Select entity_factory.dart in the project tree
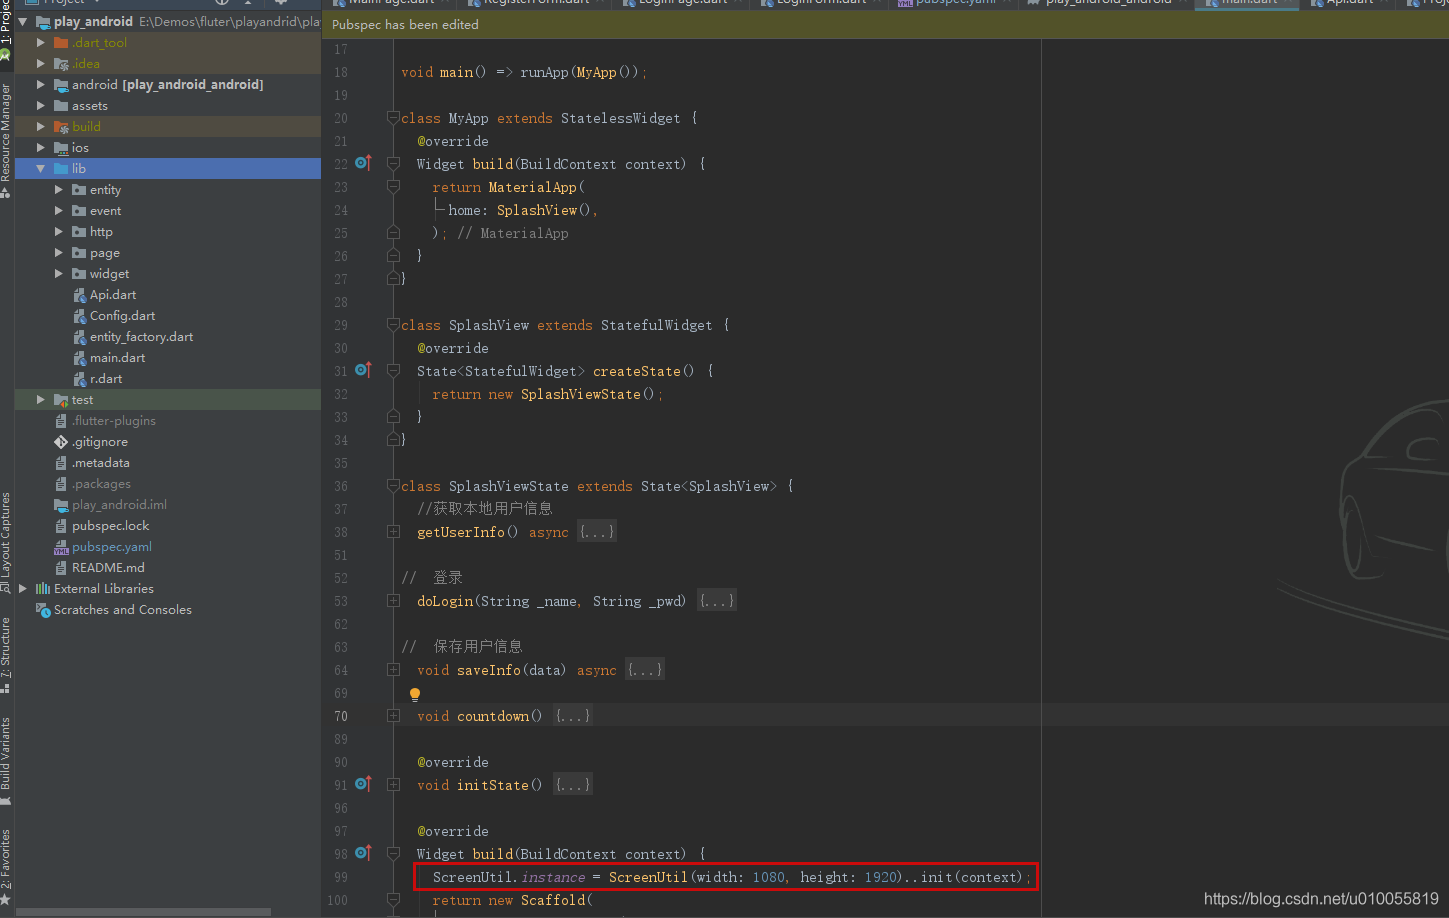The image size is (1449, 918). point(141,337)
